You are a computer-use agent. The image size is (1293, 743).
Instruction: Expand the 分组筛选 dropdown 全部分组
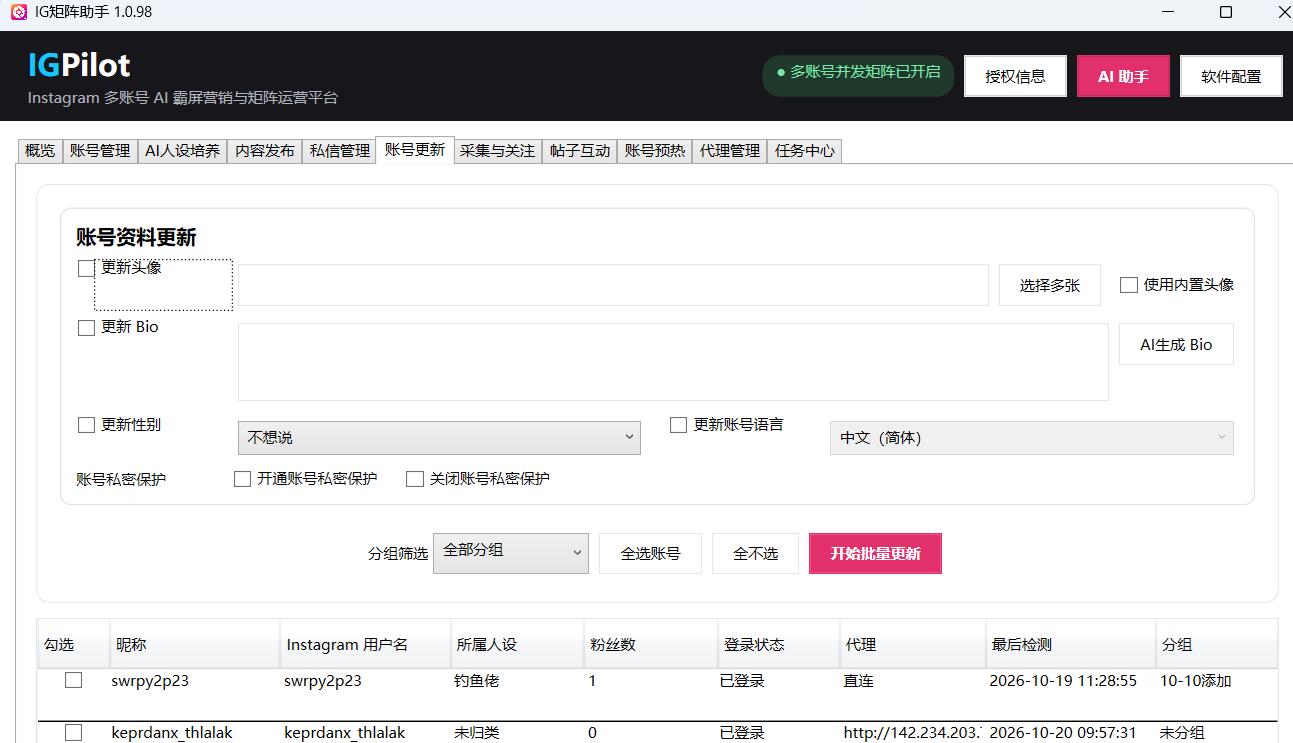pos(510,553)
